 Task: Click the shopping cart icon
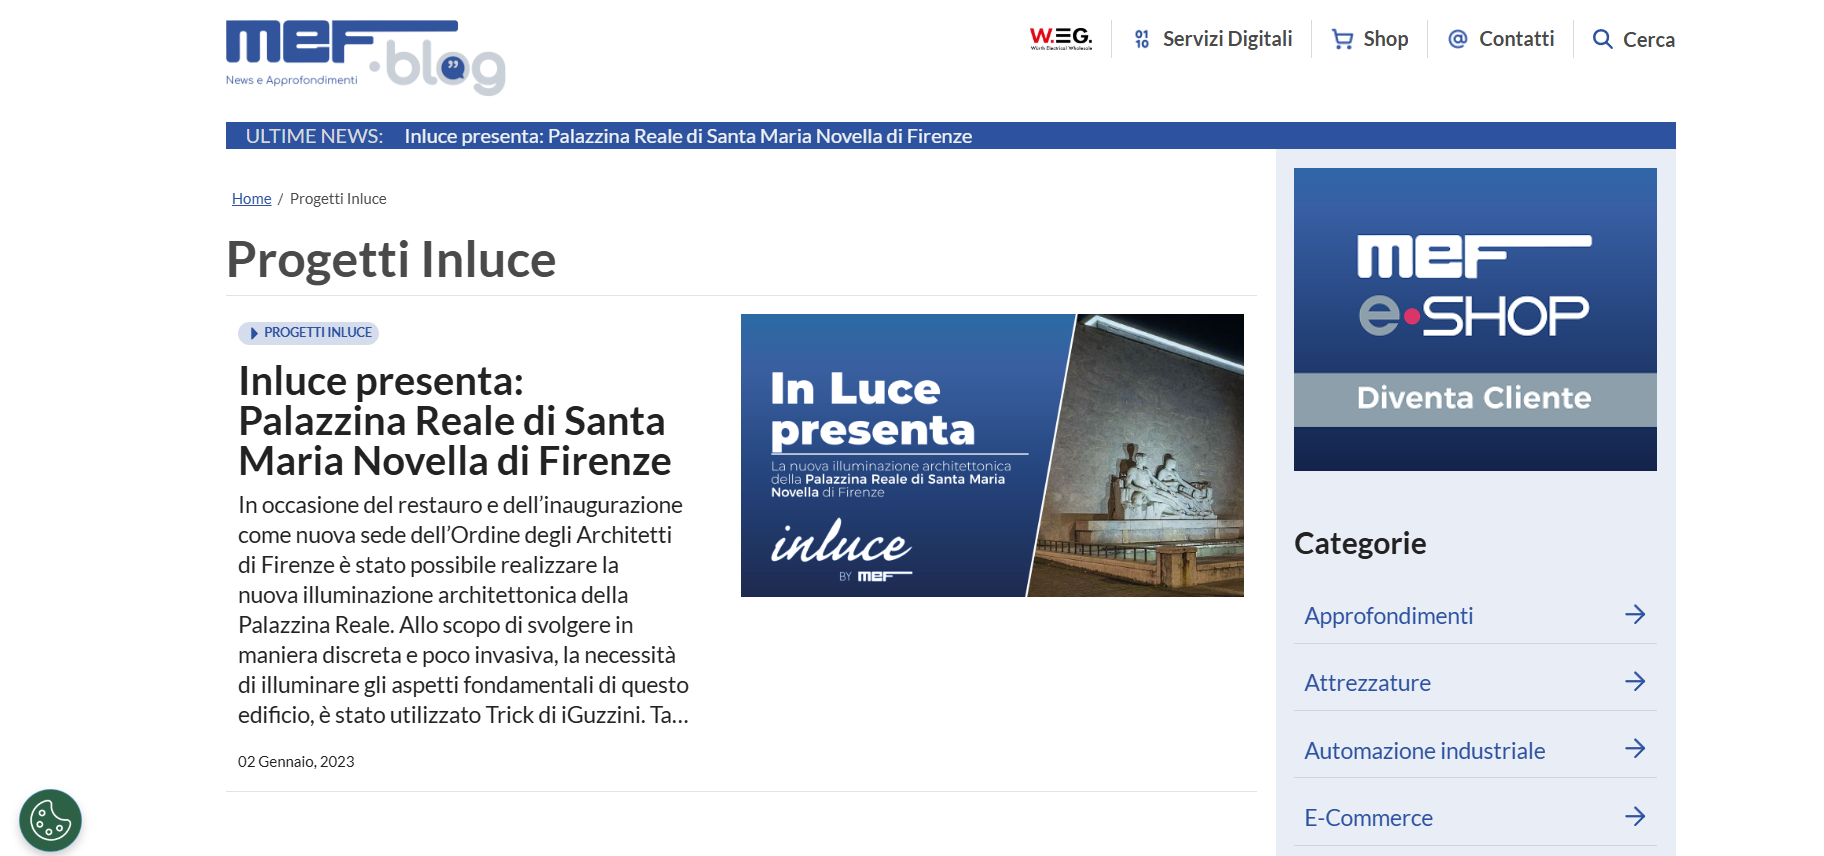tap(1342, 39)
